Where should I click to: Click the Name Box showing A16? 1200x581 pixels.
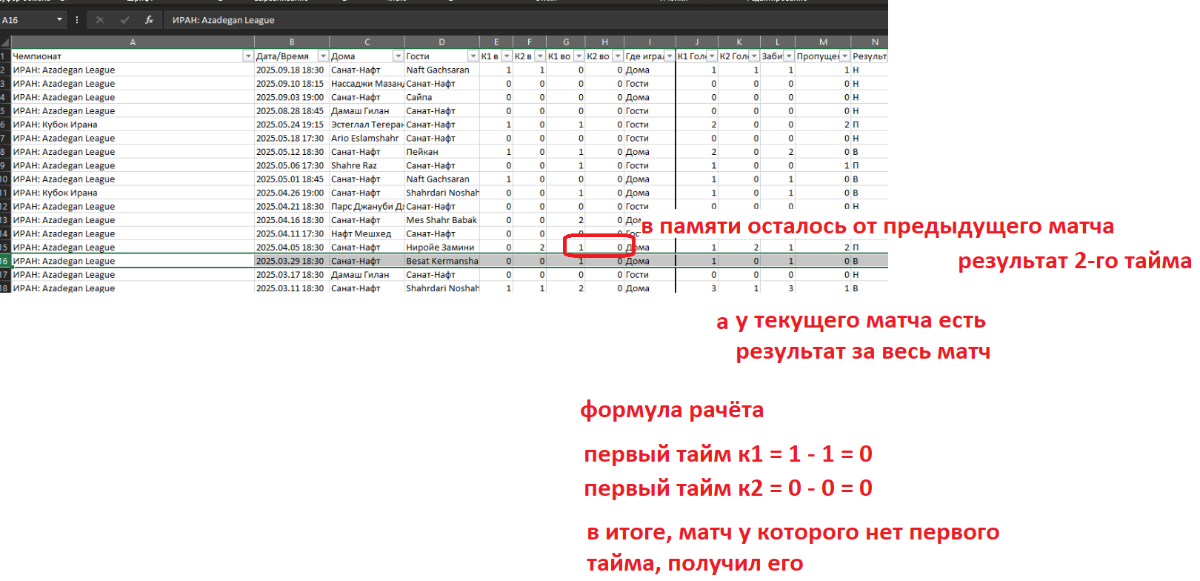[25, 20]
